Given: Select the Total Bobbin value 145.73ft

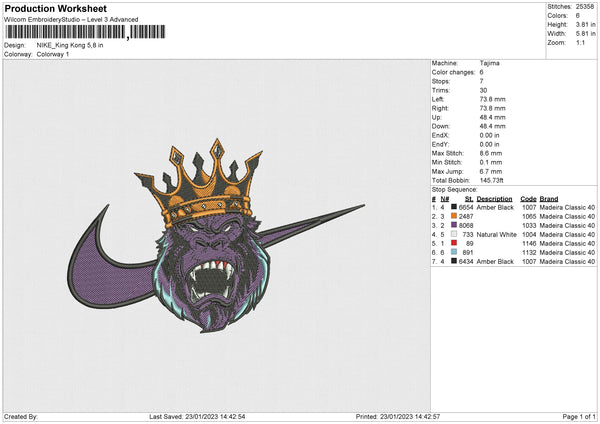Looking at the screenshot, I should pyautogui.click(x=492, y=180).
